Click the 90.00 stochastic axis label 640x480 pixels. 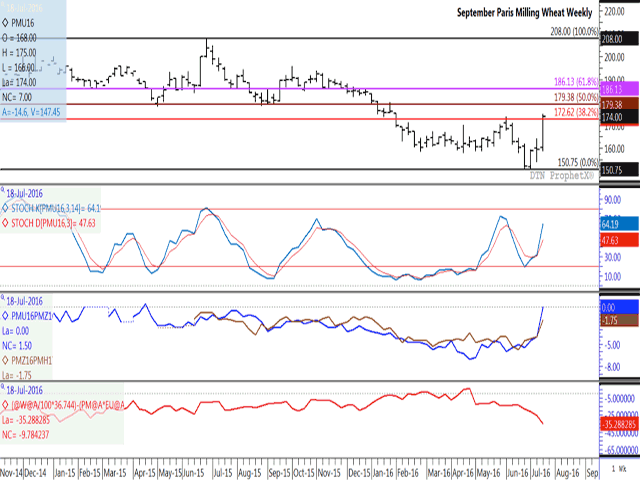[612, 200]
